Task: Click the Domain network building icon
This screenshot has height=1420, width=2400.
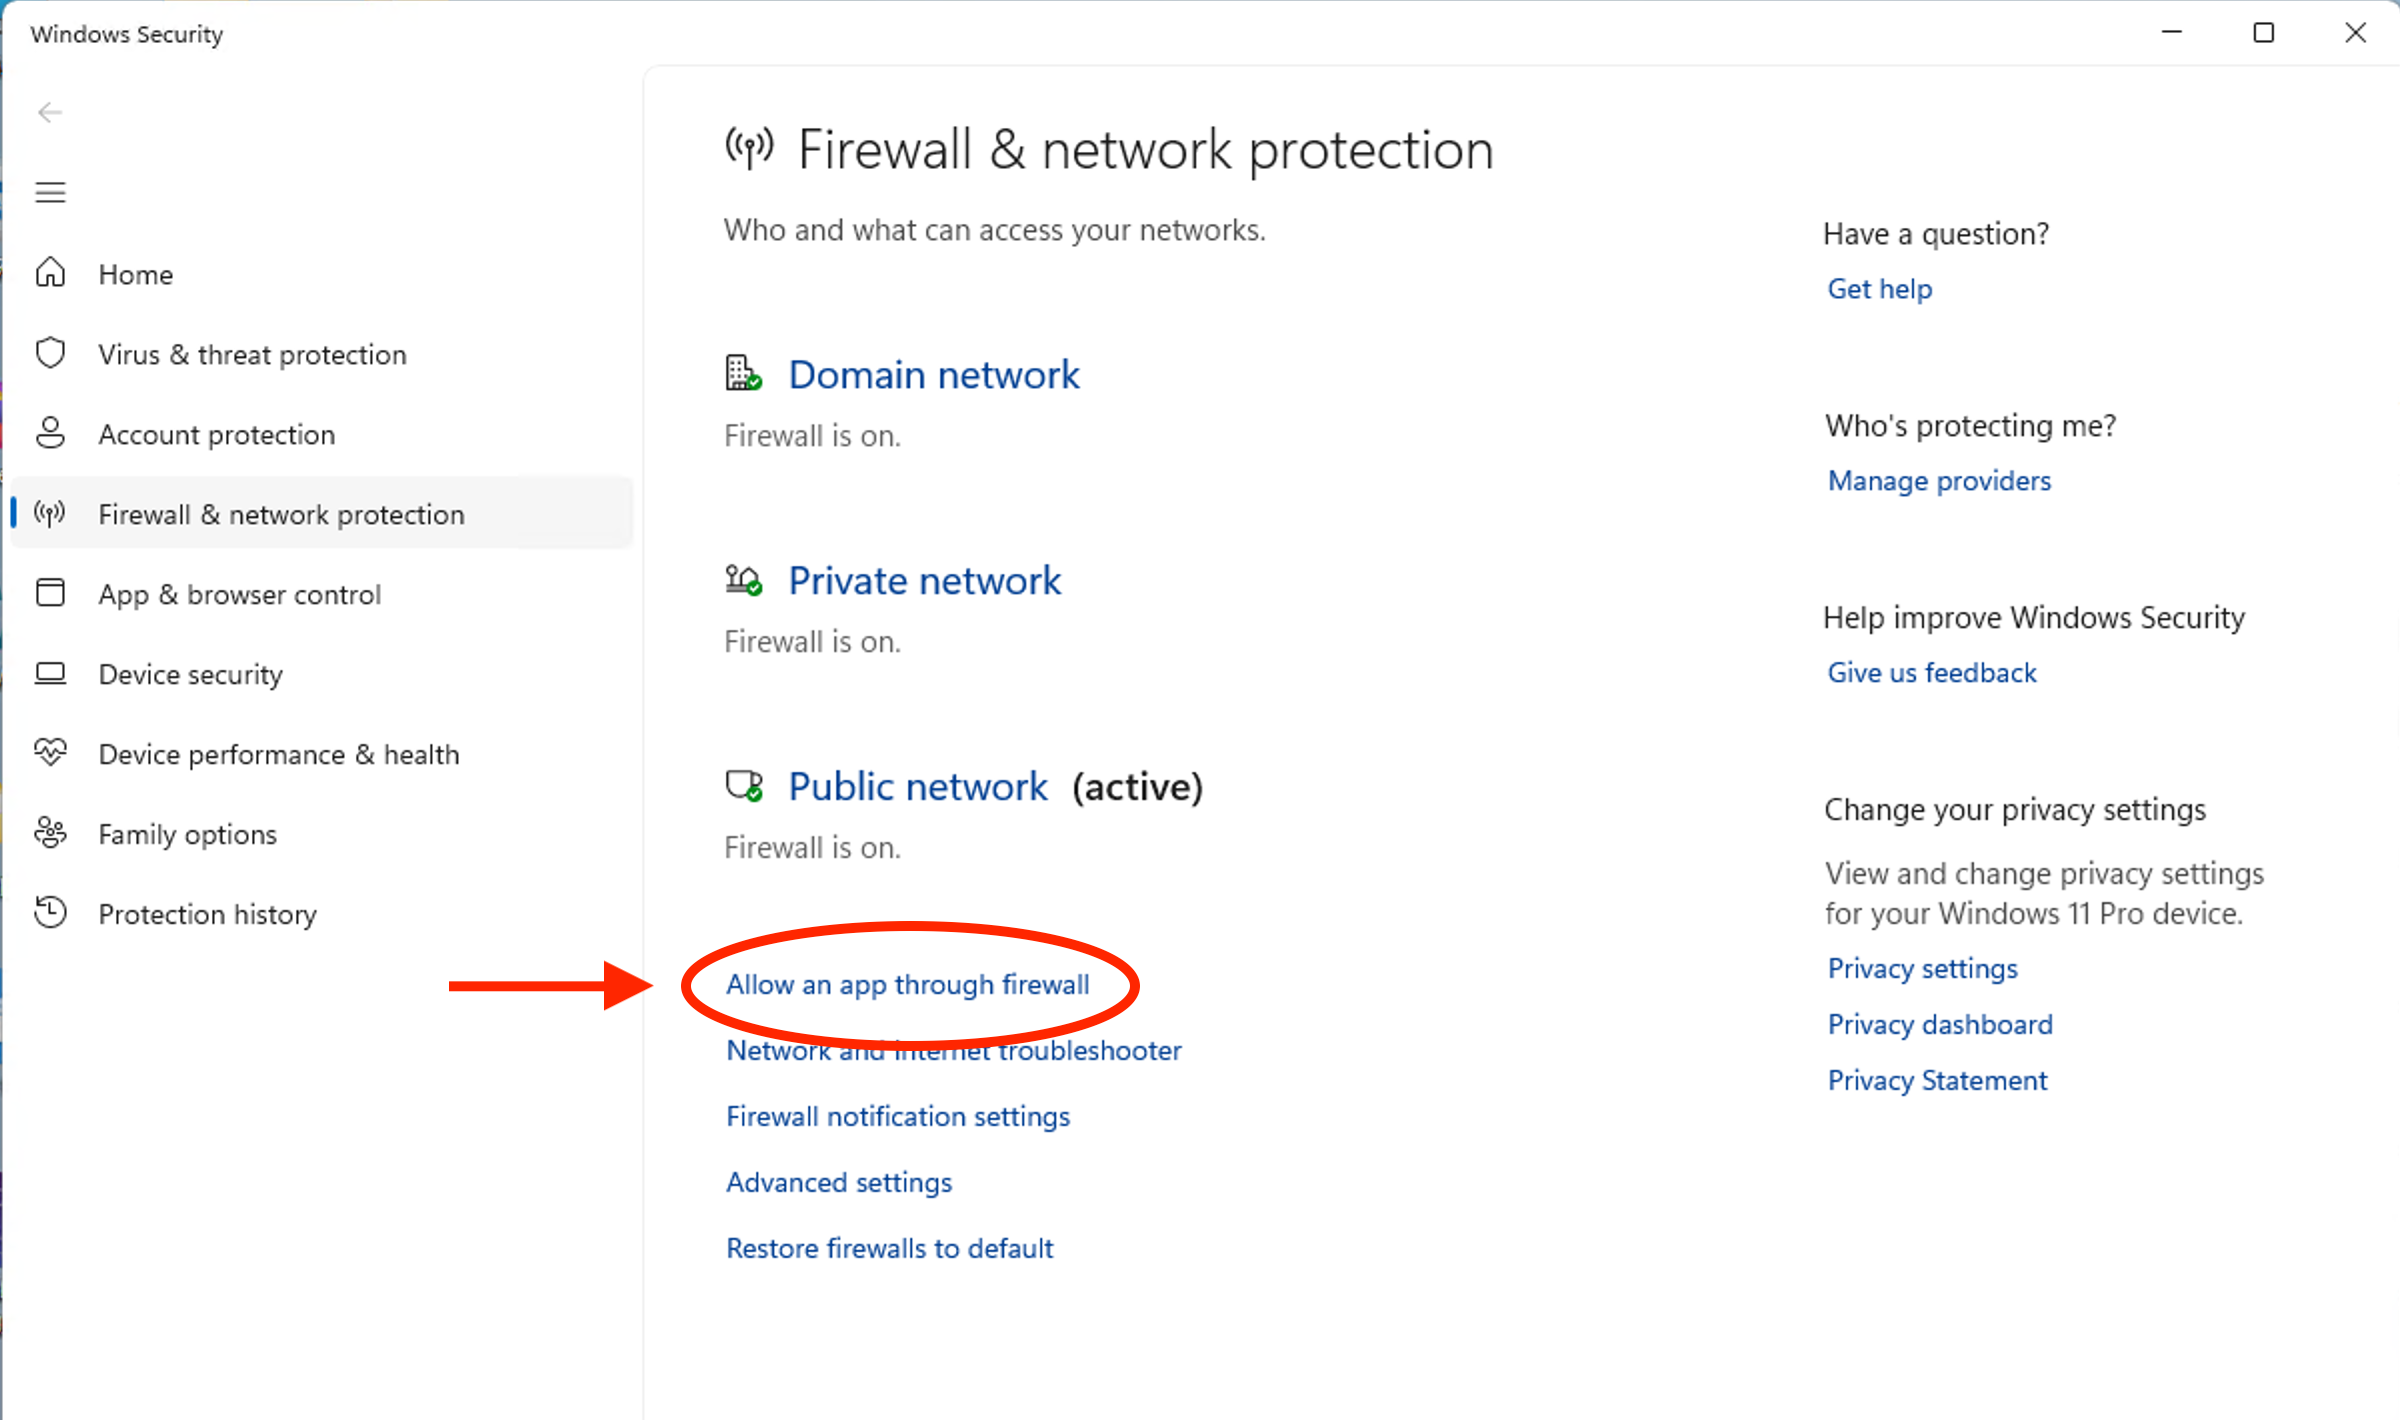Action: (743, 374)
